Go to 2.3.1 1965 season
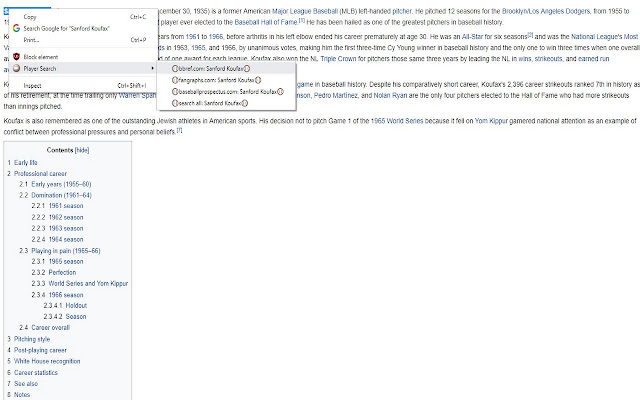The width and height of the screenshot is (640, 400). point(57,262)
